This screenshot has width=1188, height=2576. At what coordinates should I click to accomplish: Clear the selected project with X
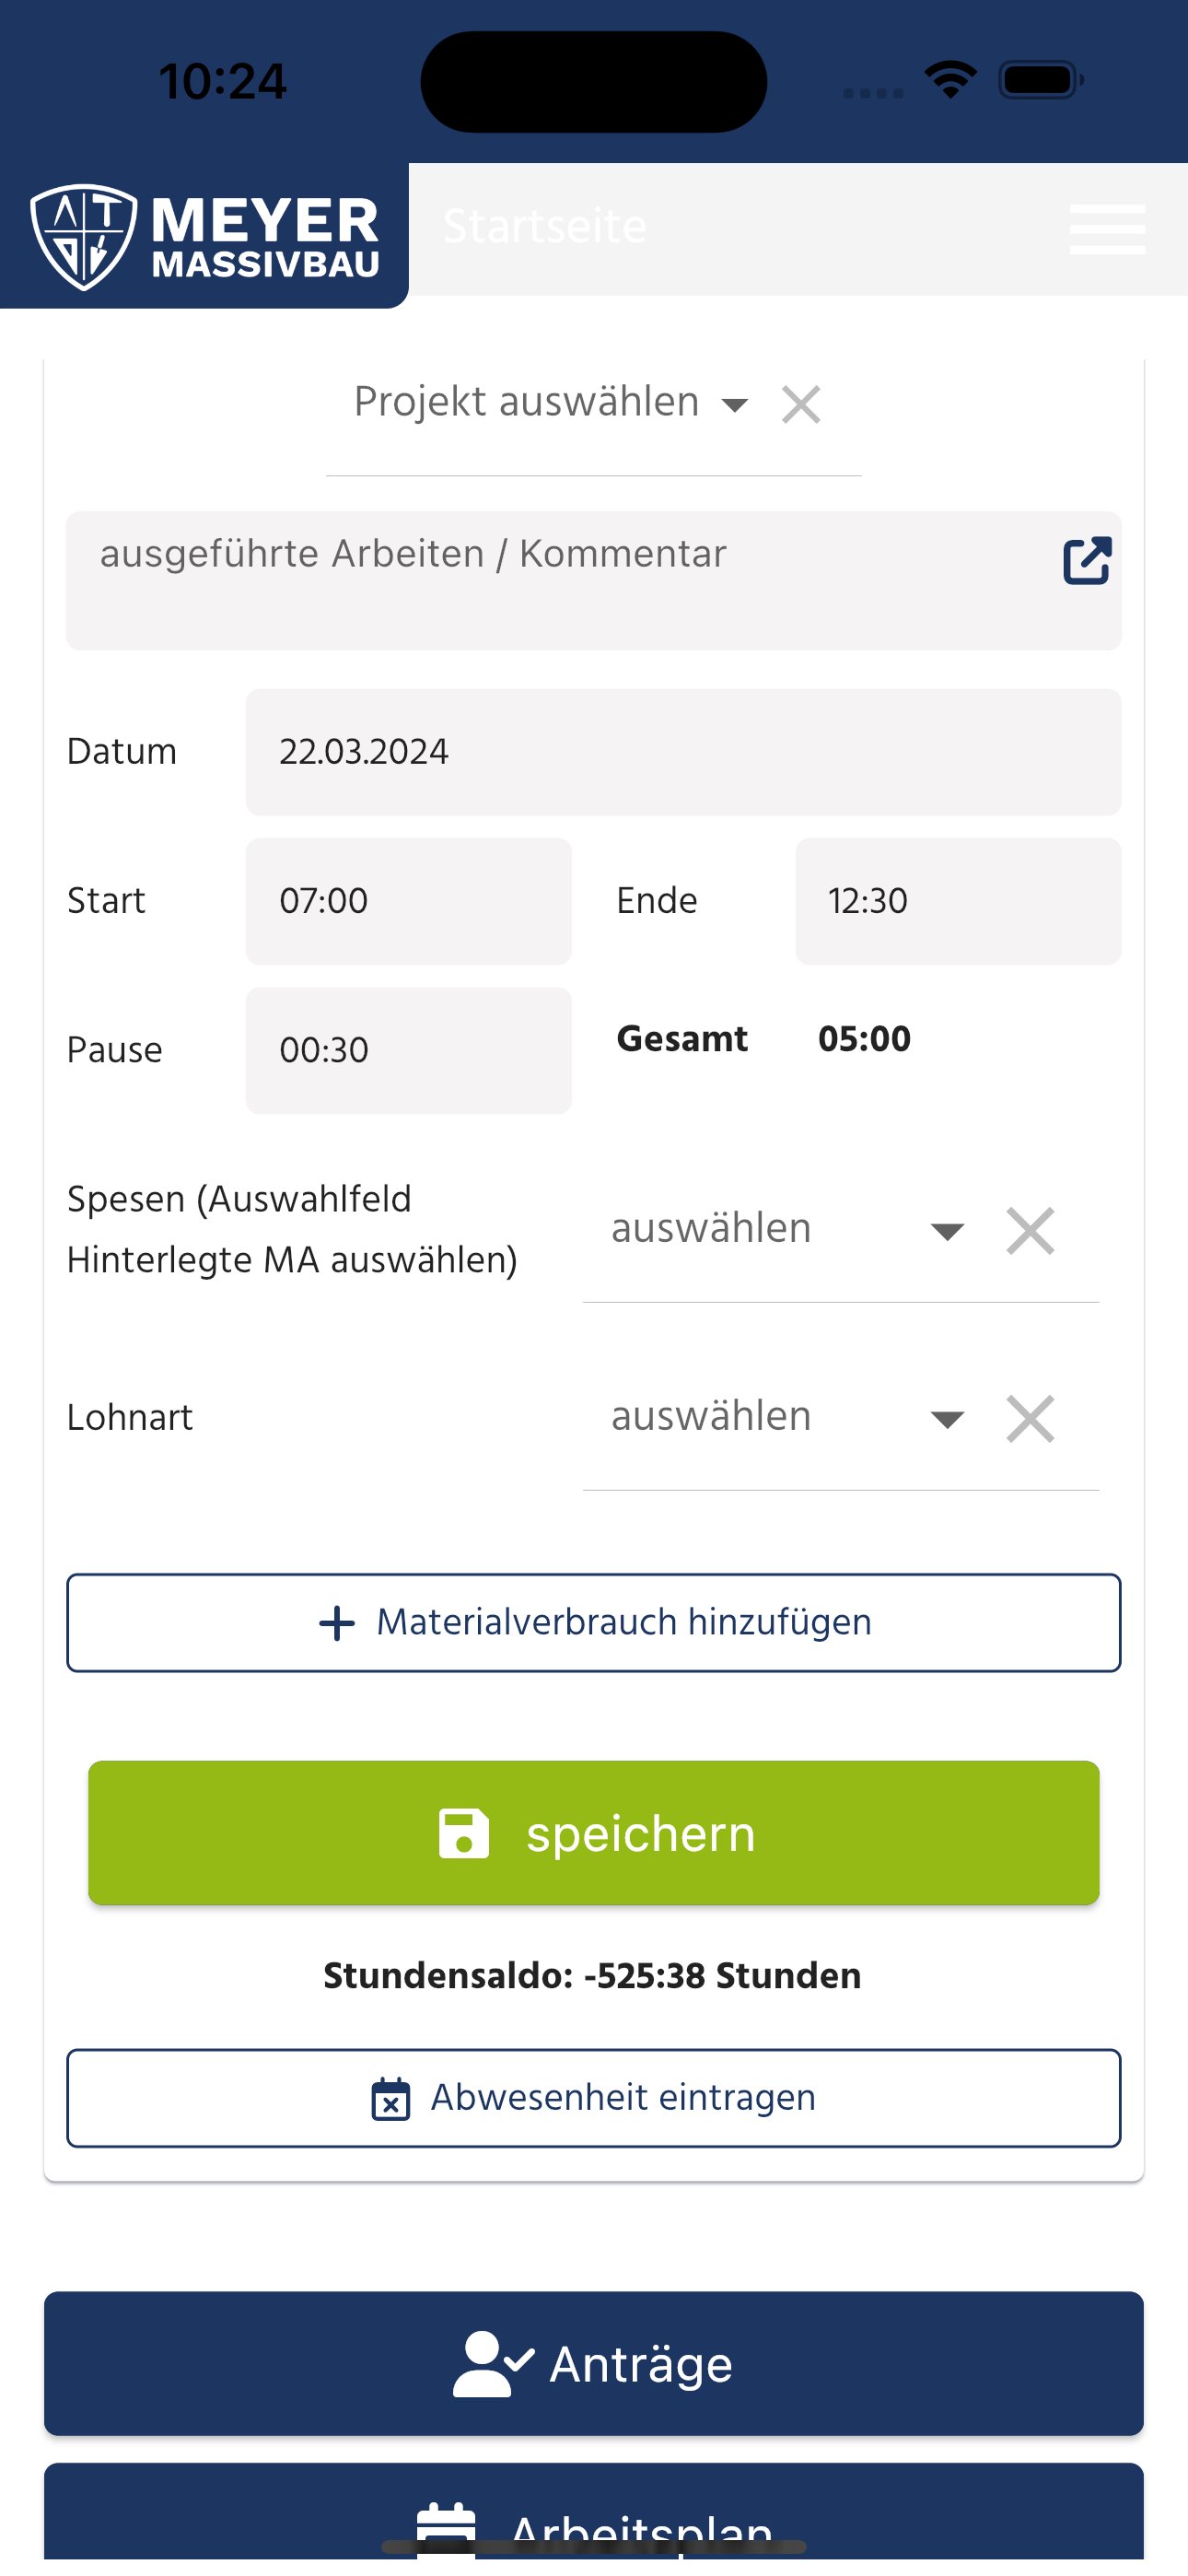pos(801,405)
